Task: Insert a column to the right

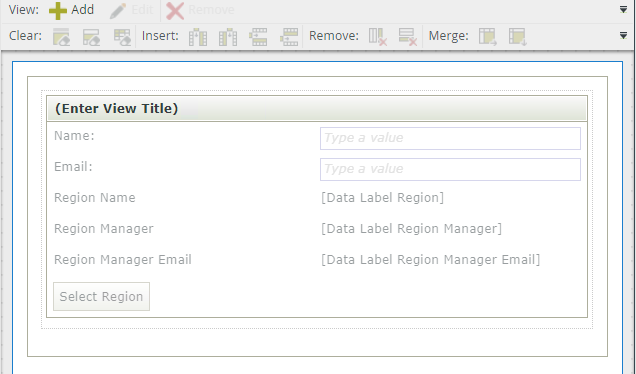Action: [x=228, y=37]
